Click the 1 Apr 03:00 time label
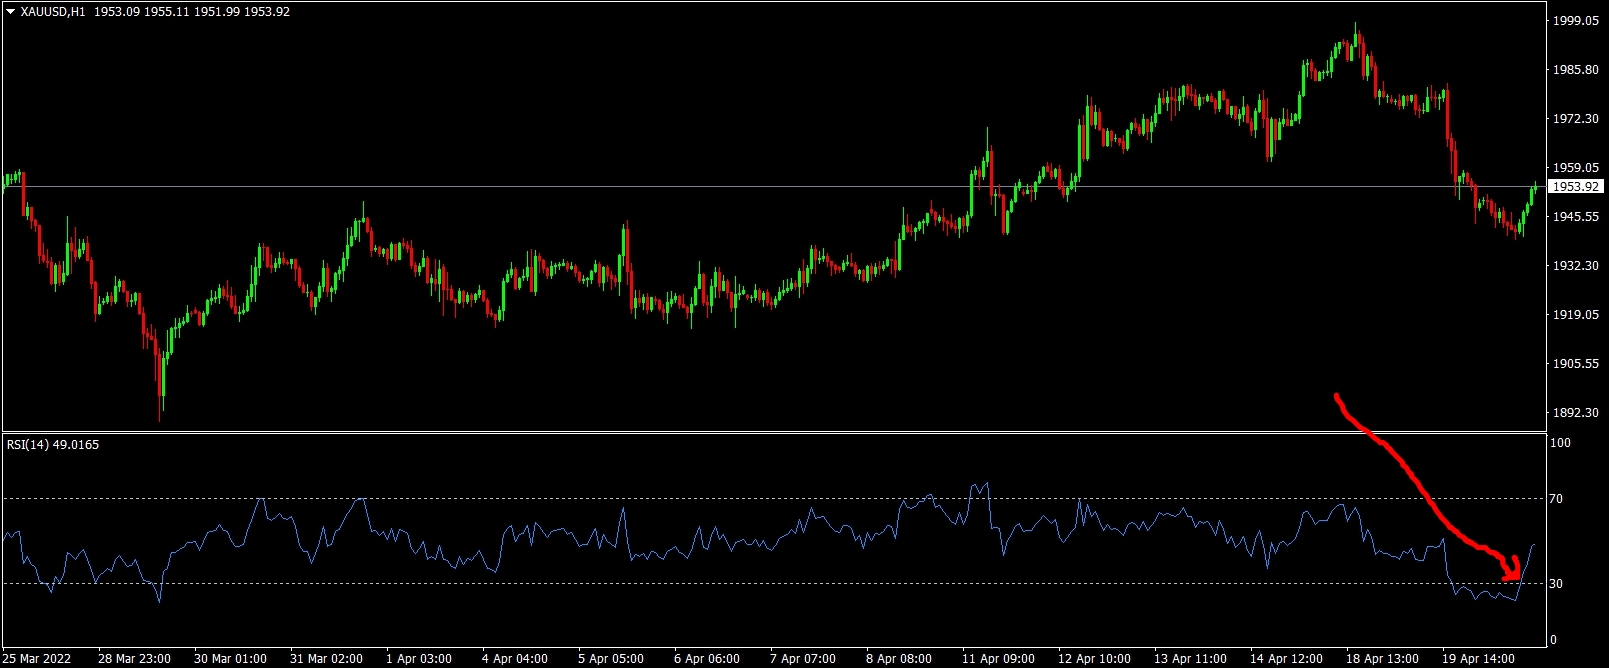 pyautogui.click(x=419, y=659)
